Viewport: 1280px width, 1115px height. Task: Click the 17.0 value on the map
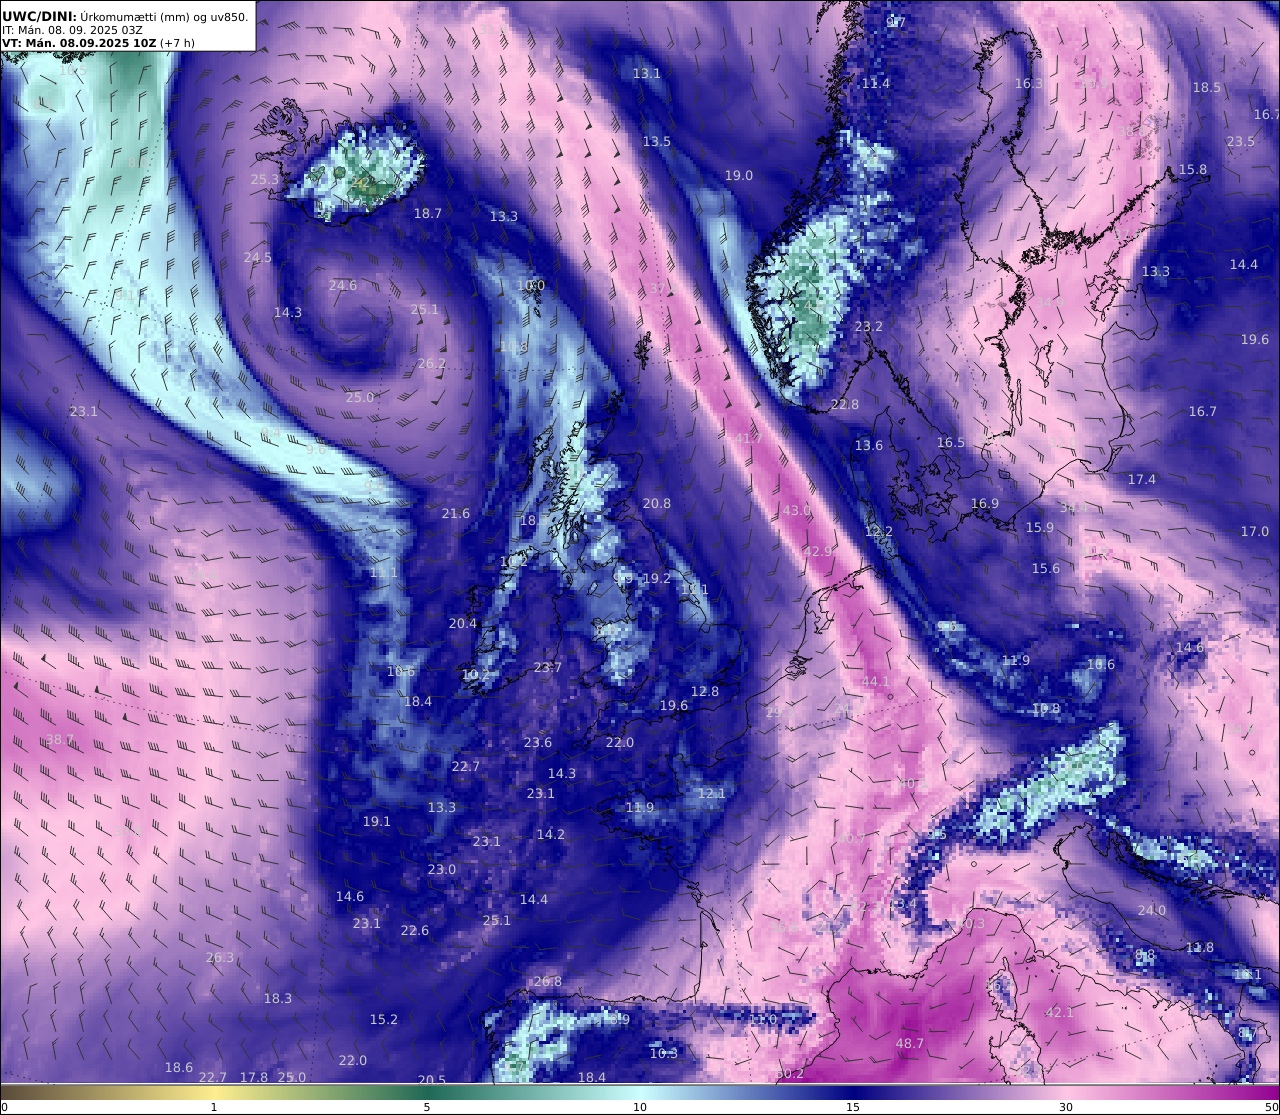pos(1255,531)
